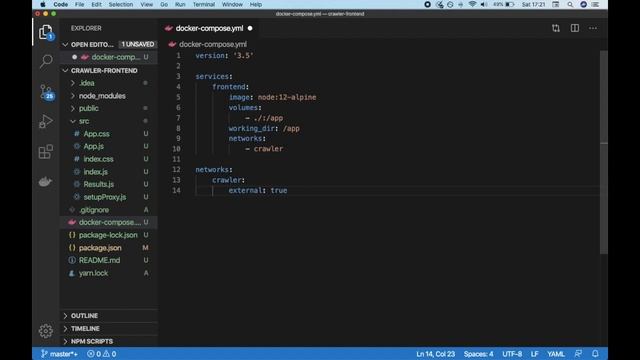Collapse the src folder
640x360 pixels.
(72, 121)
